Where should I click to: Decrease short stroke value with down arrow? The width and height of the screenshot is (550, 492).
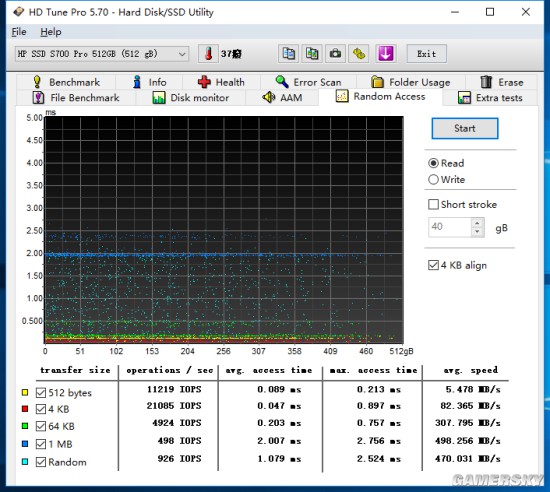pos(477,232)
